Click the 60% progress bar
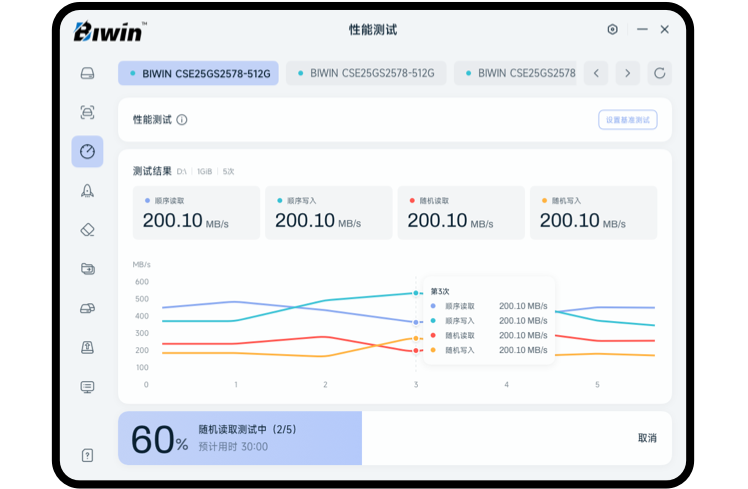Viewport: 748px width, 489px height. (240, 438)
